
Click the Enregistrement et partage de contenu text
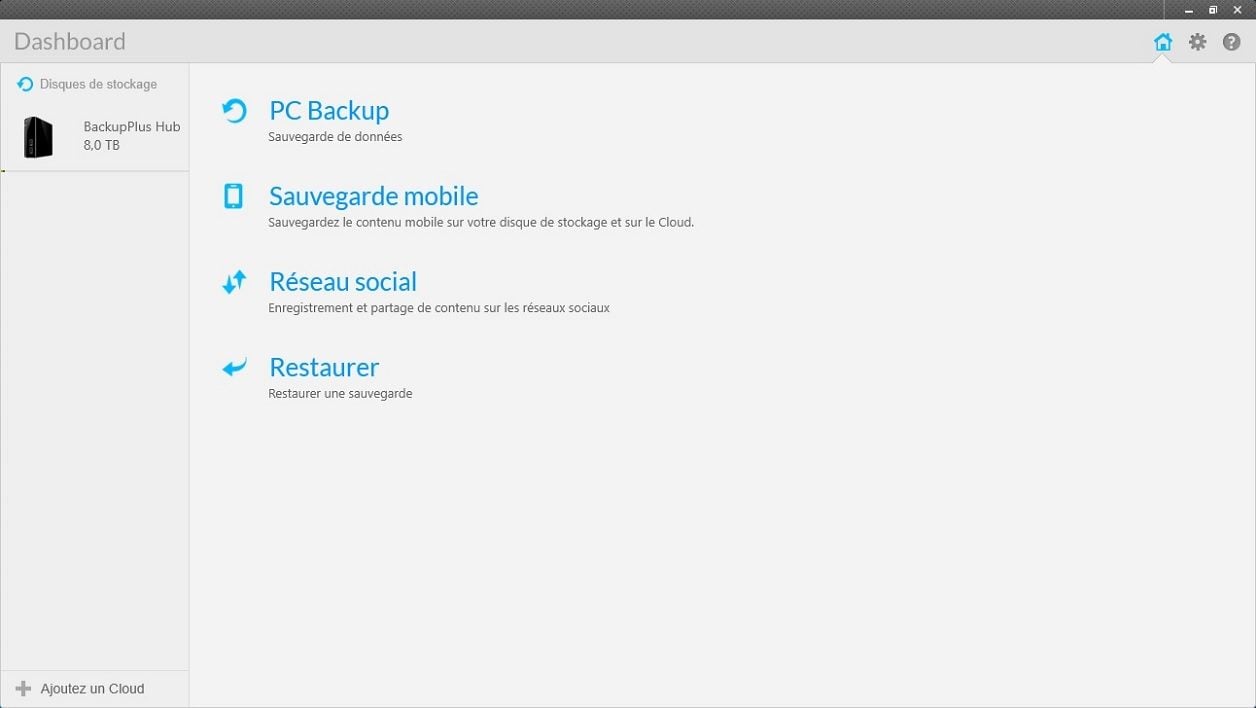click(439, 308)
